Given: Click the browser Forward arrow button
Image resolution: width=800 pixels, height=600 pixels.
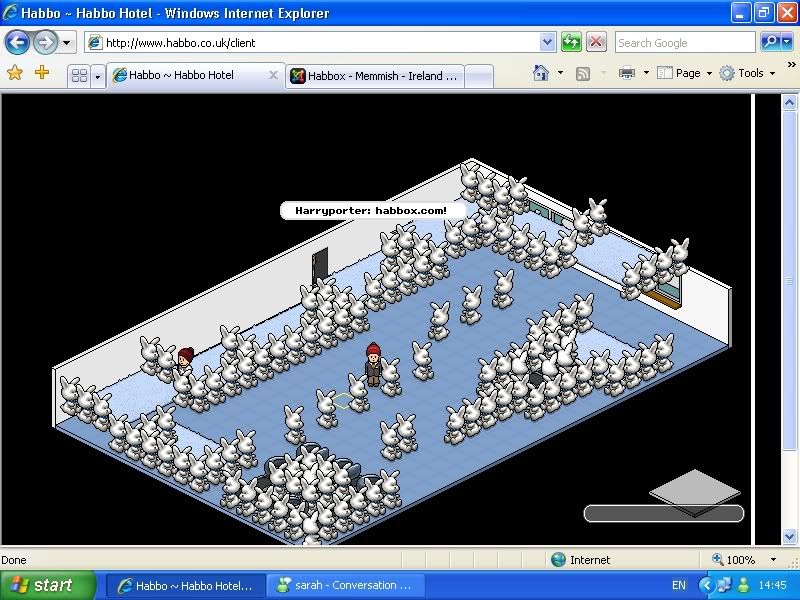Looking at the screenshot, I should 45,42.
